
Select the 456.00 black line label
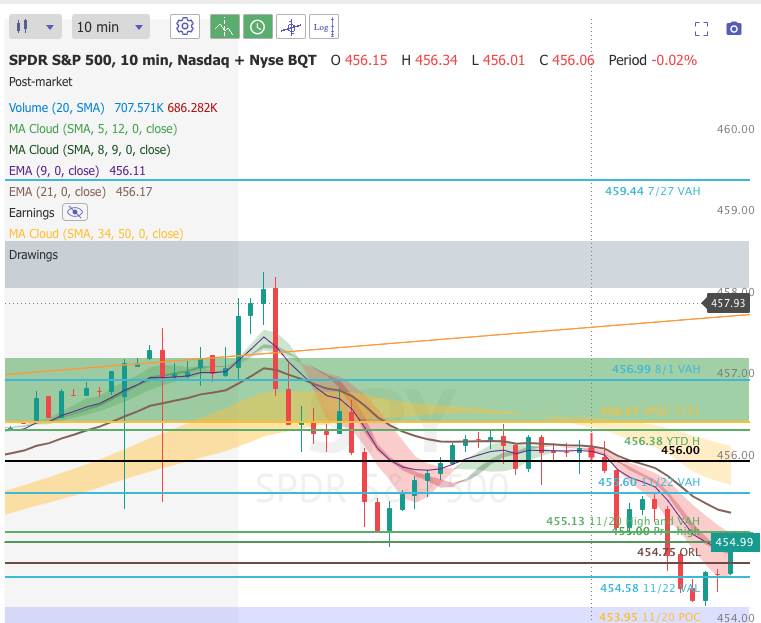(680, 450)
